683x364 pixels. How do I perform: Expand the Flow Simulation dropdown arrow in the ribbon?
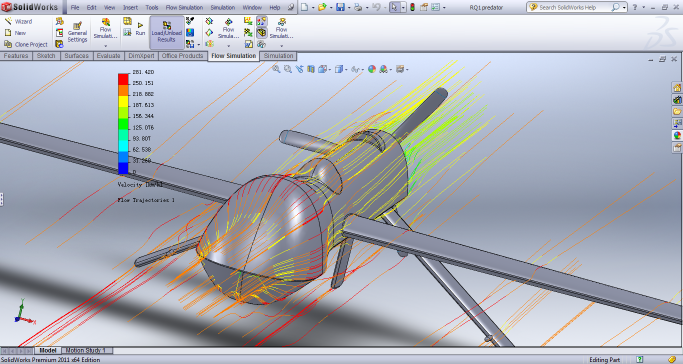tap(105, 46)
